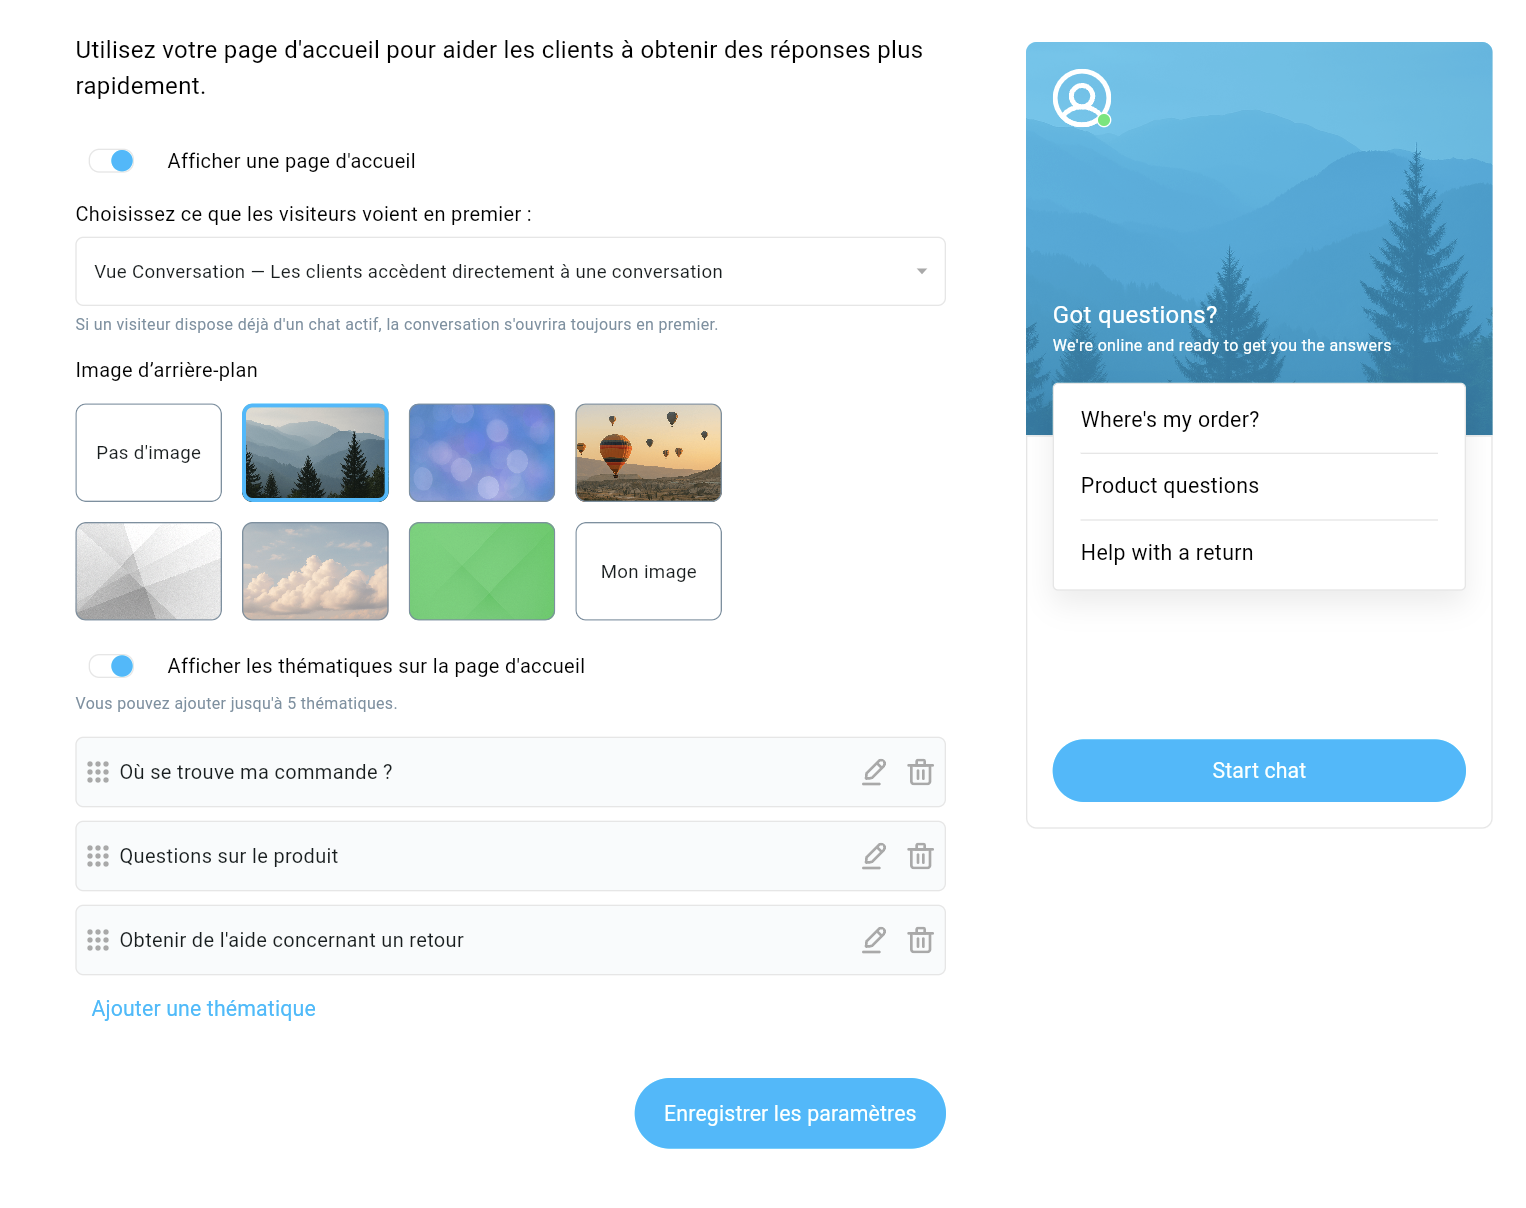Grab drag handle of 'Questions sur le produit'

(x=98, y=856)
